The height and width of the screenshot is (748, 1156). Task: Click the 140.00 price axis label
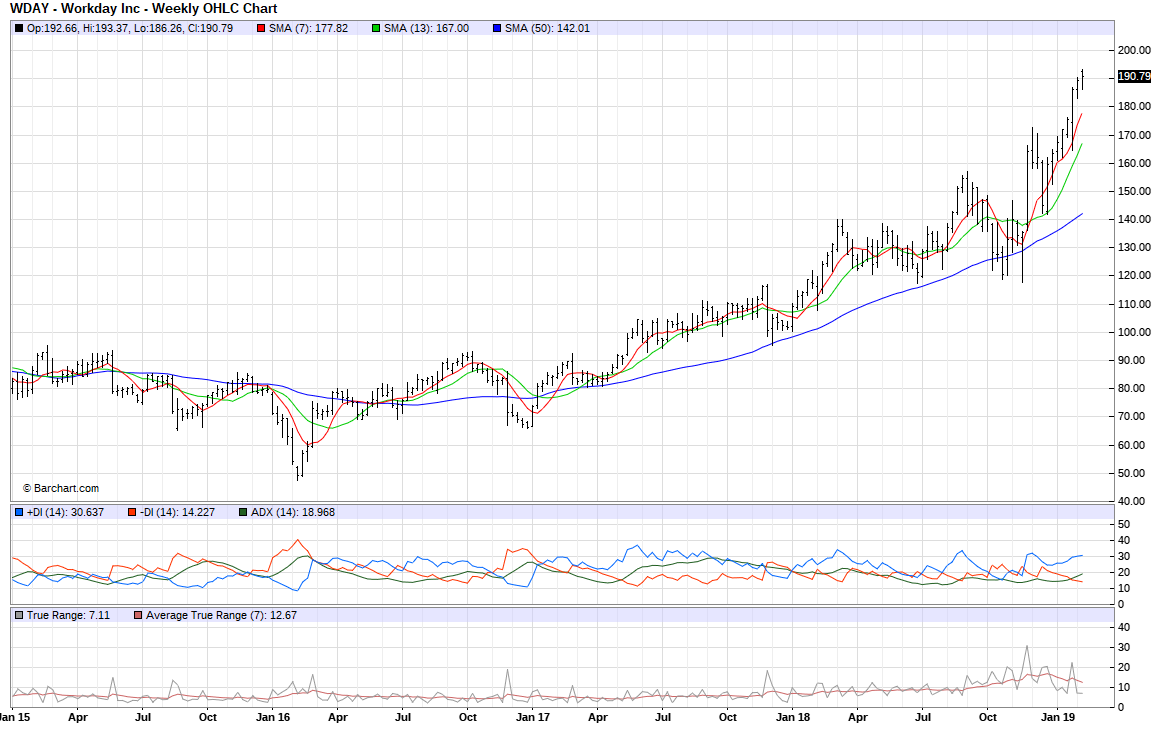1134,220
